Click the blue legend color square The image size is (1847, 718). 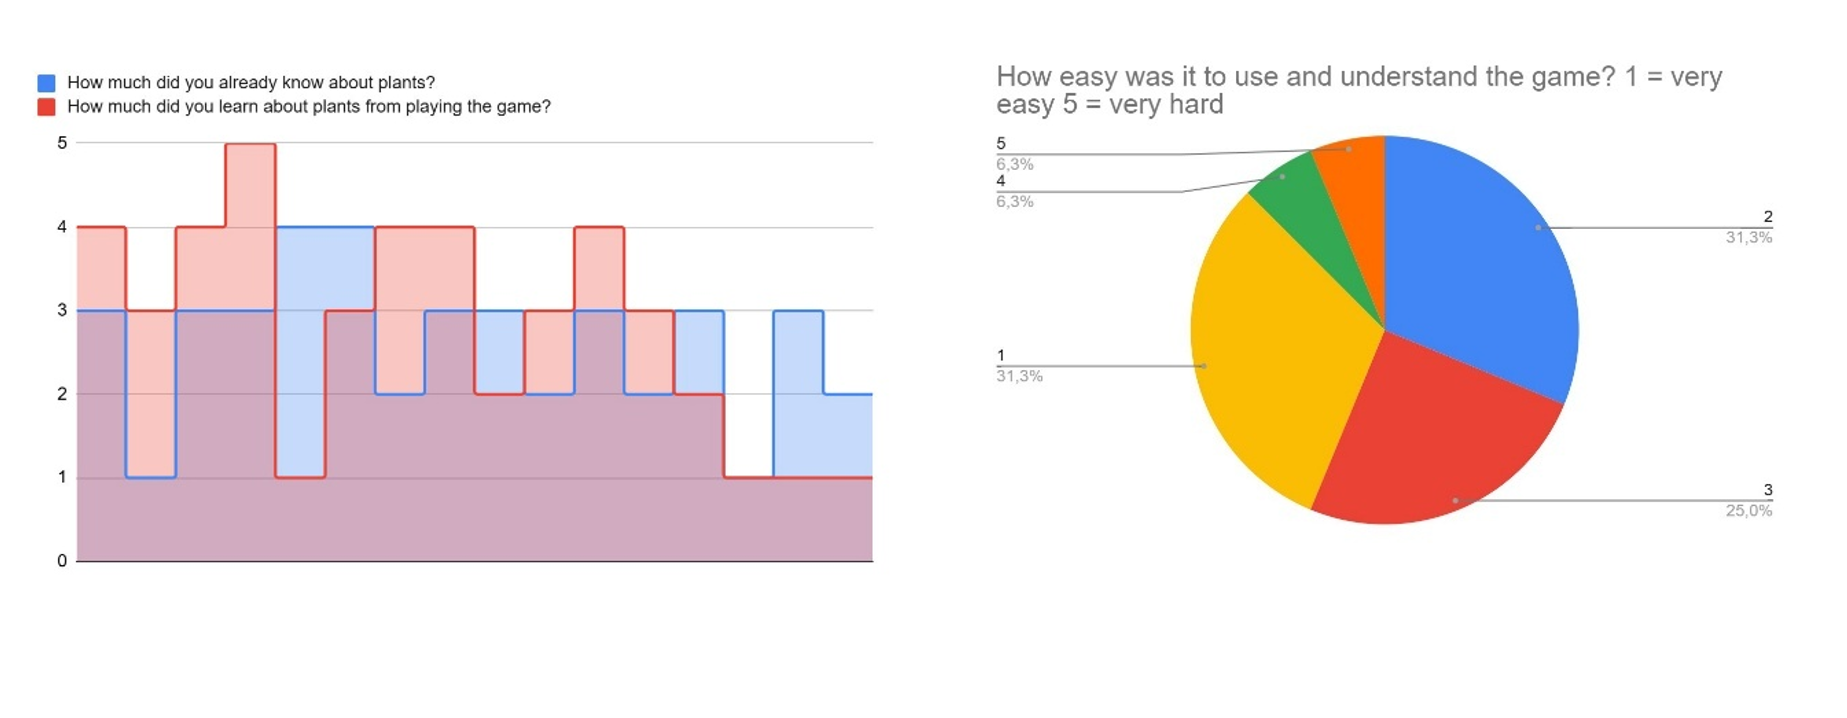[x=46, y=83]
